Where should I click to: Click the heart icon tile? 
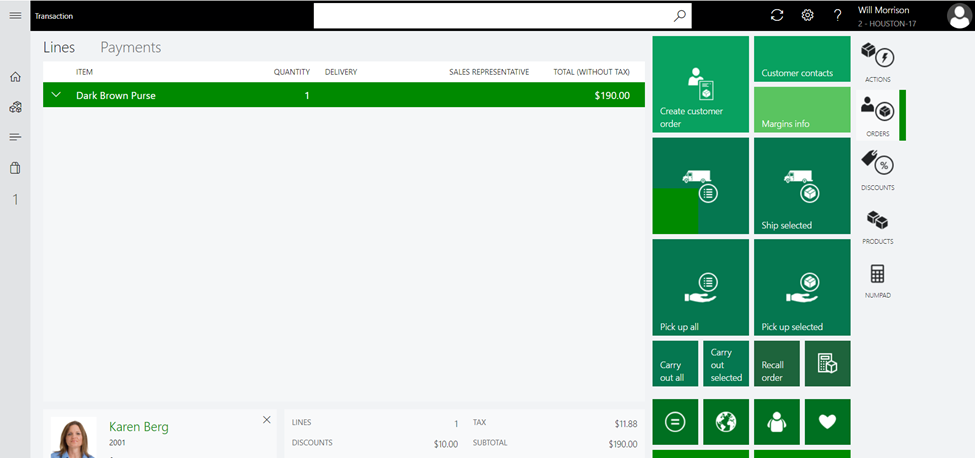pyautogui.click(x=827, y=422)
